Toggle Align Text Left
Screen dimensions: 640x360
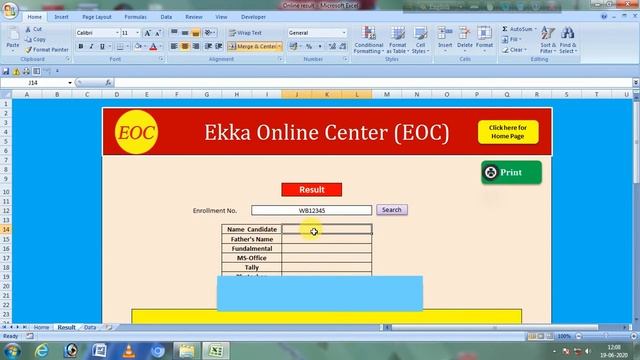pos(174,47)
